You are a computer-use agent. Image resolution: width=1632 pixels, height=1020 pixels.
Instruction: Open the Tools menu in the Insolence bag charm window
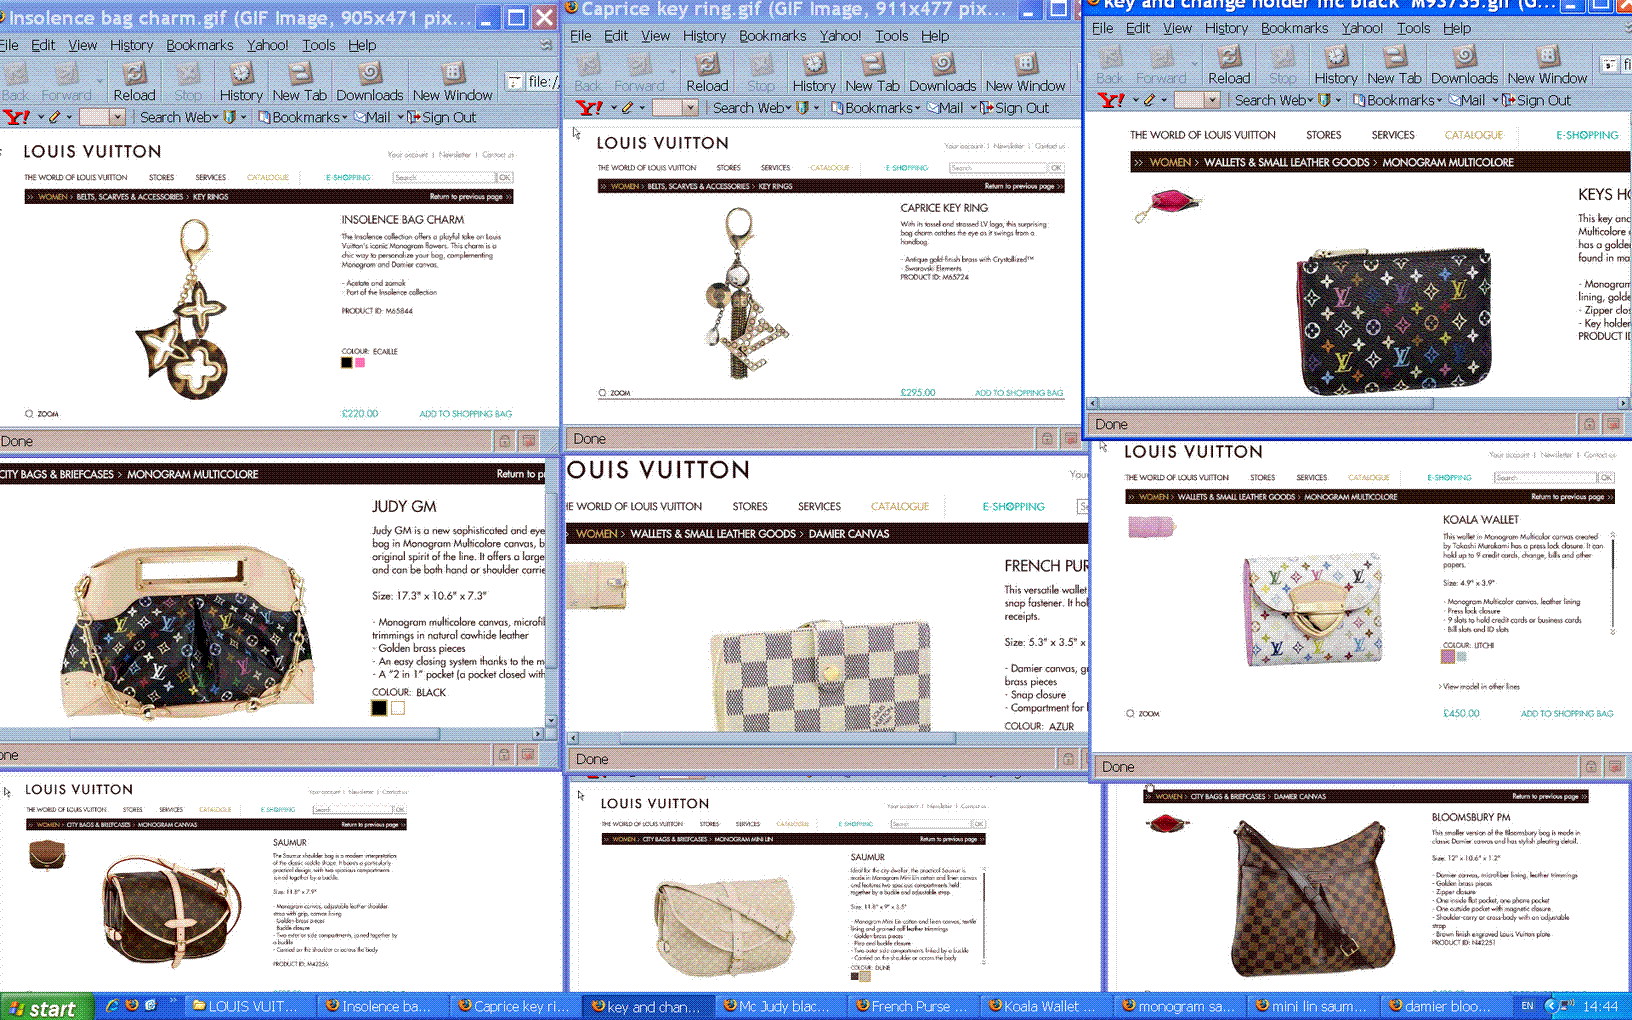pyautogui.click(x=319, y=45)
